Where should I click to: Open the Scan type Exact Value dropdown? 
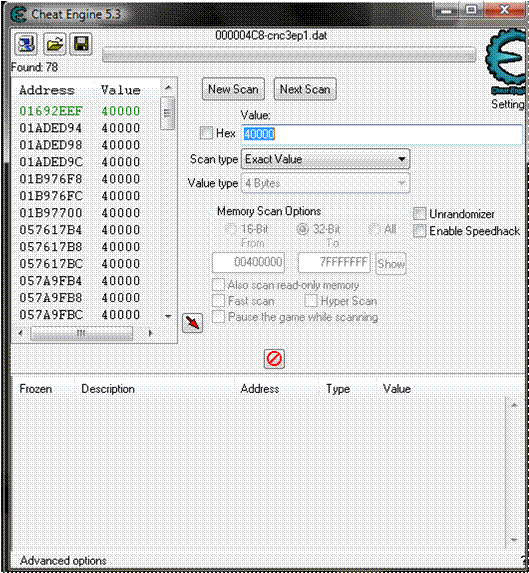[x=325, y=159]
